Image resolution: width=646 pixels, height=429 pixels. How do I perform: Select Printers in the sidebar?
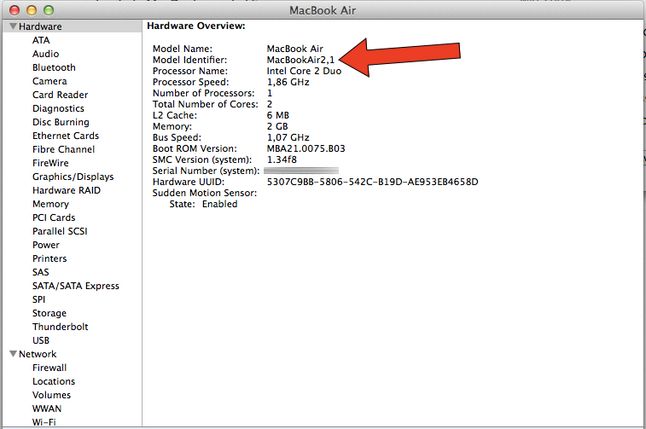pyautogui.click(x=49, y=258)
